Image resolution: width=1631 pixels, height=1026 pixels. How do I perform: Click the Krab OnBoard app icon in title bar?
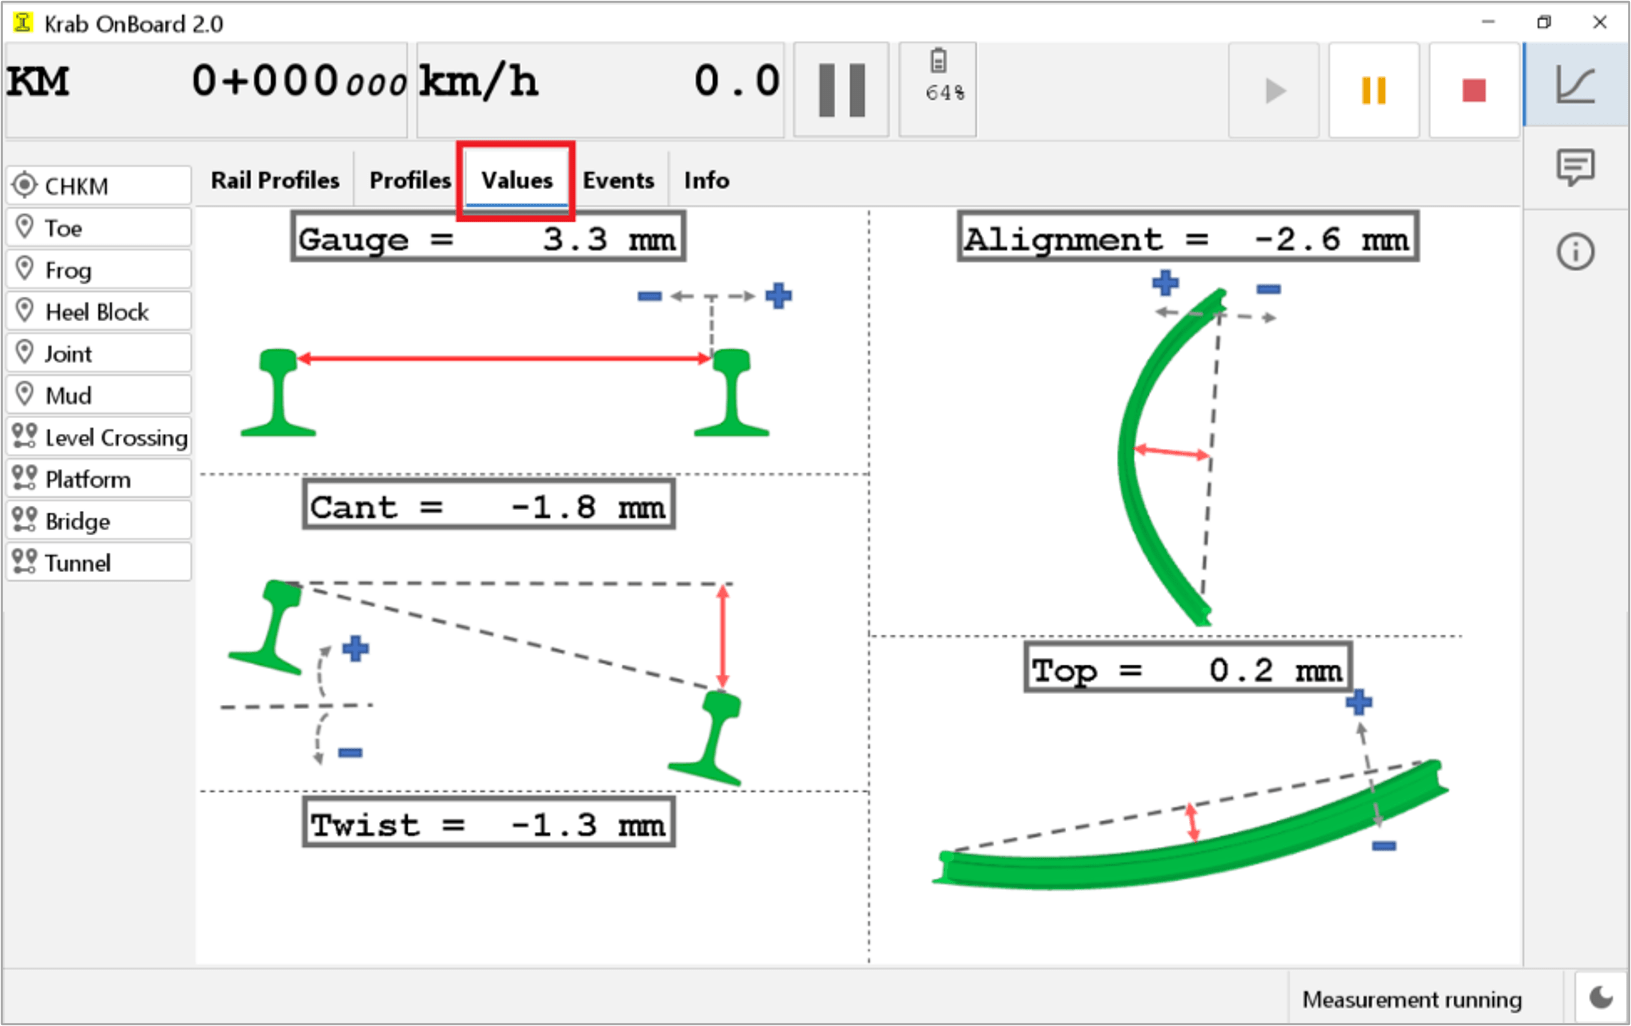(22, 22)
